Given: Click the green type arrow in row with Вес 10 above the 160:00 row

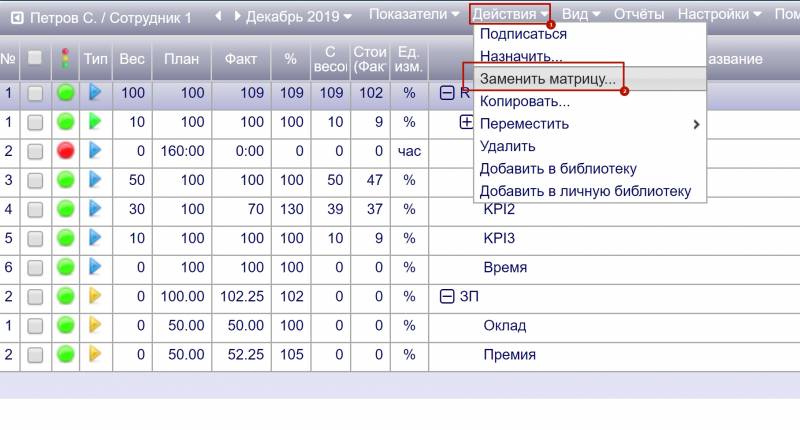Looking at the screenshot, I should (95, 121).
